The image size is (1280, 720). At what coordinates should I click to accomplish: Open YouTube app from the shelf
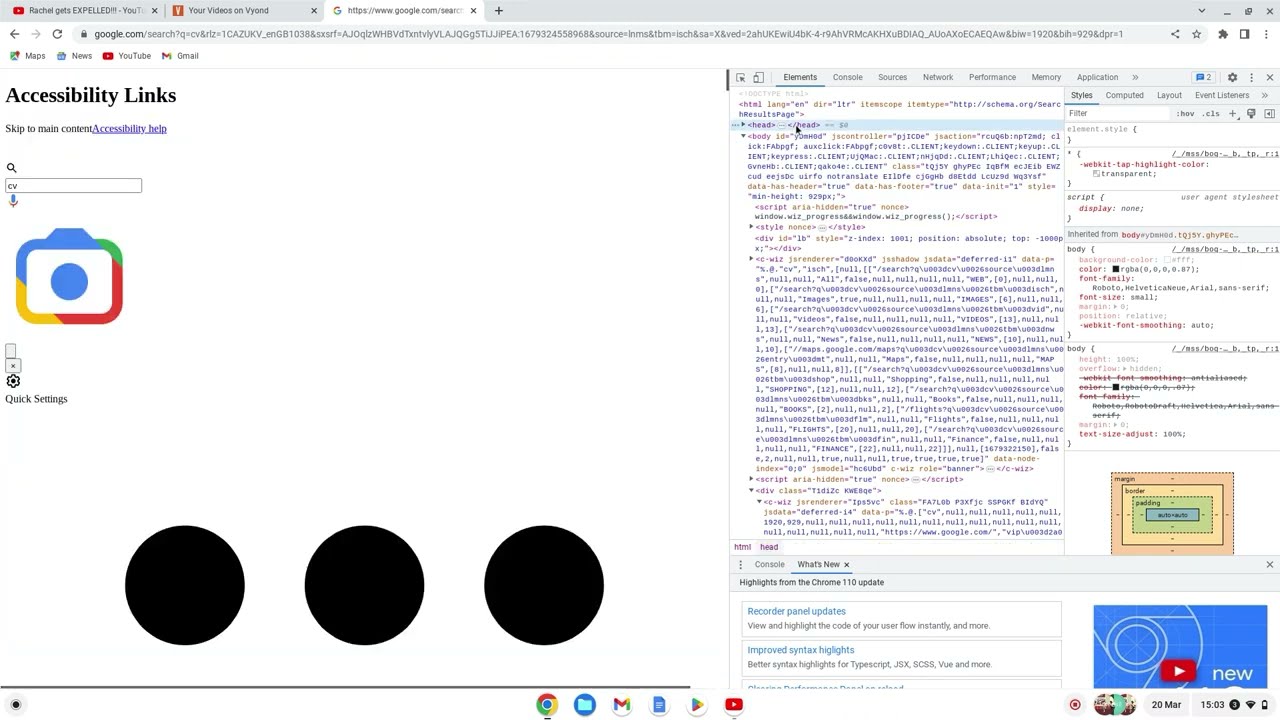pos(734,705)
